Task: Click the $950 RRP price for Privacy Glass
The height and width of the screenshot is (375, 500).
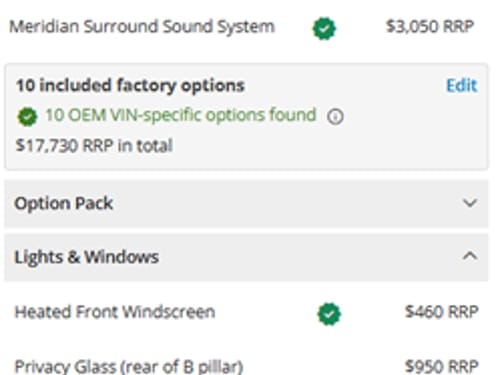Action: pos(442,367)
